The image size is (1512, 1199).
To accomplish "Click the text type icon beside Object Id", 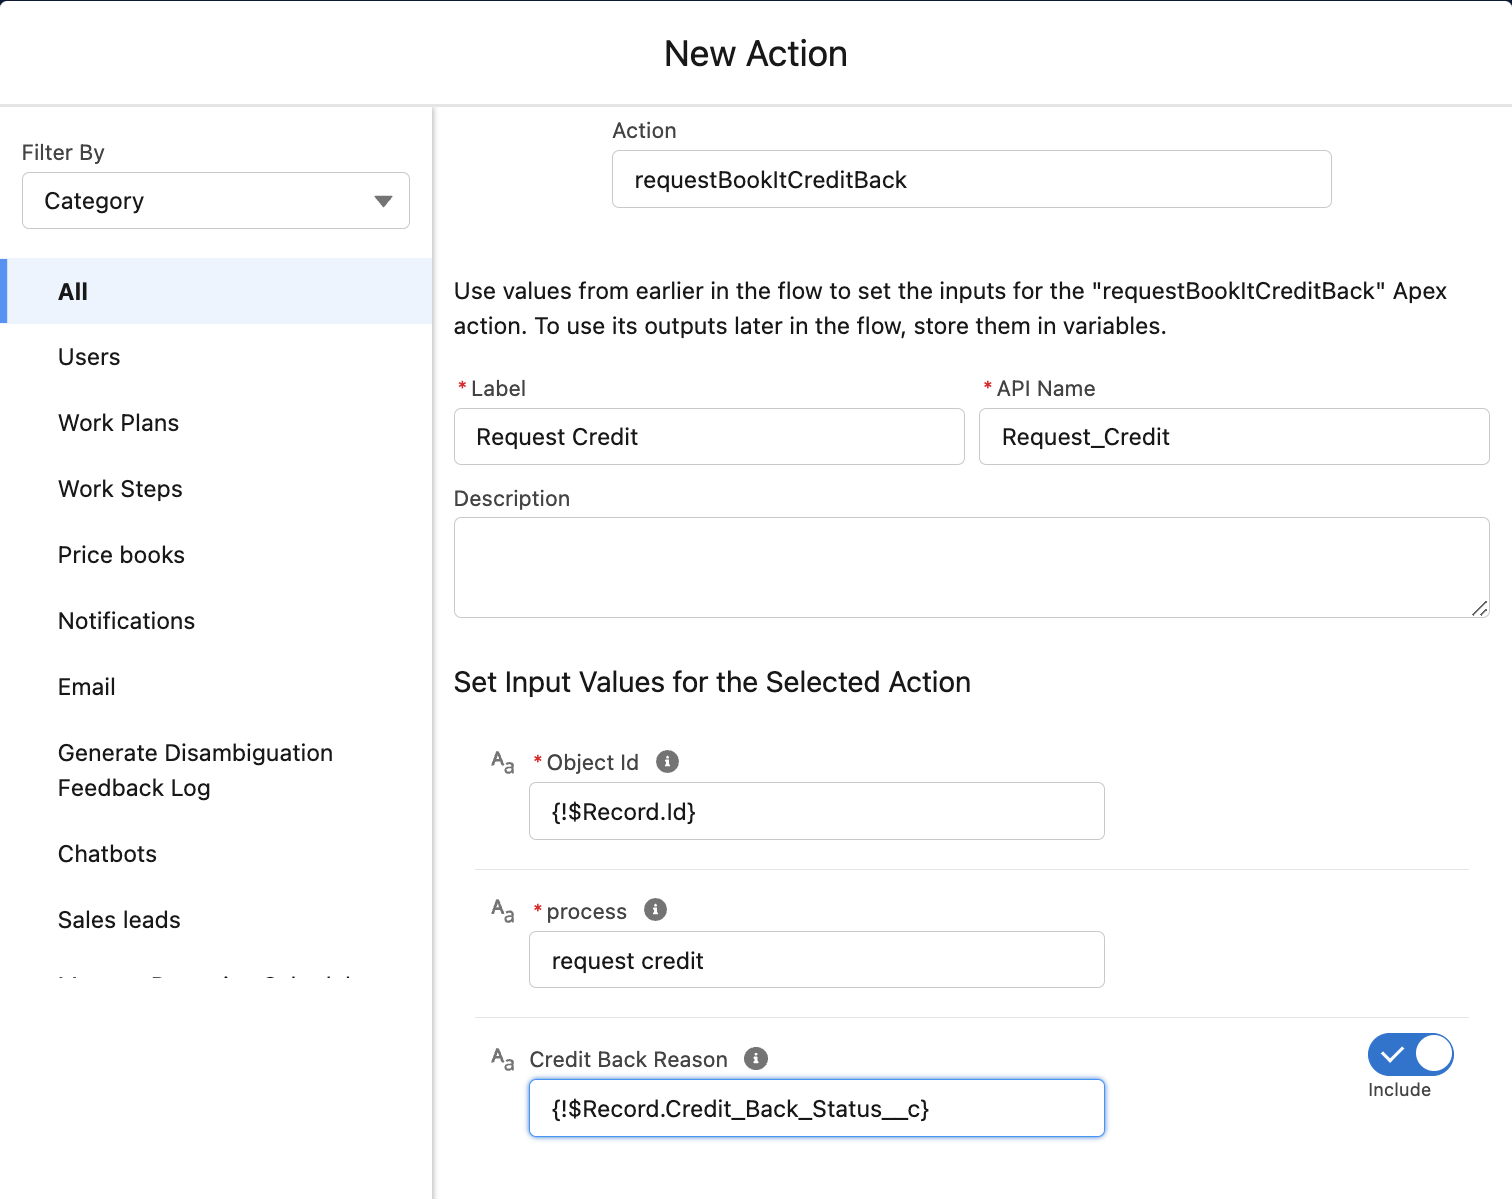I will [x=502, y=763].
